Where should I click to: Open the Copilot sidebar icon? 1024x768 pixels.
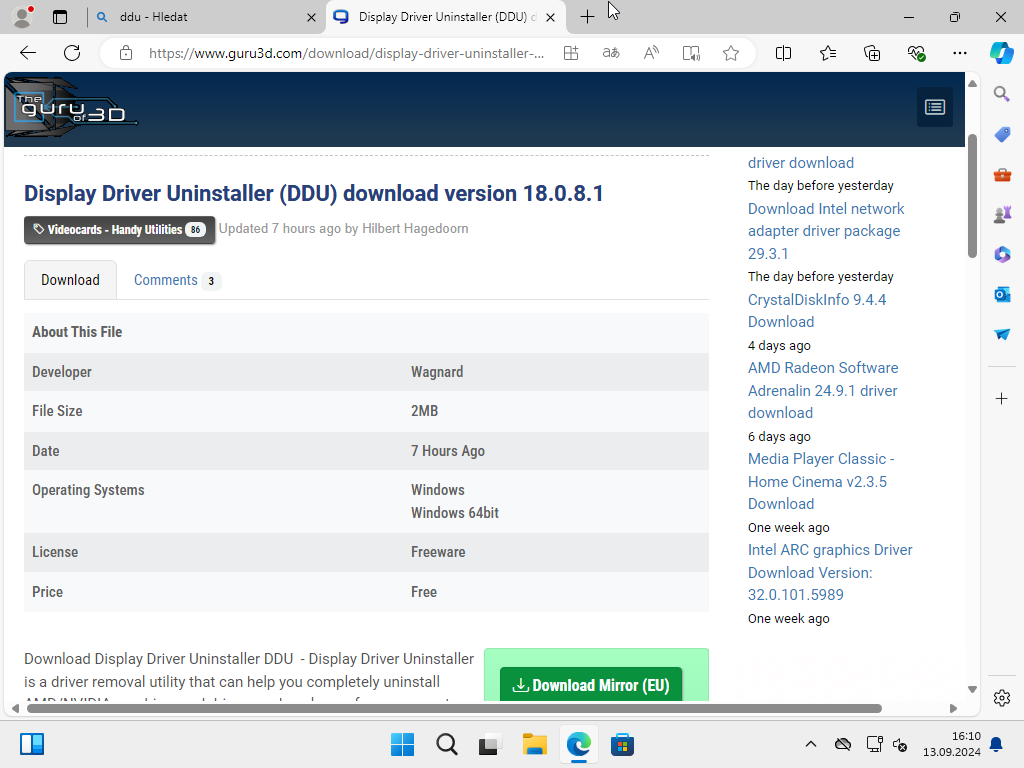point(1001,53)
